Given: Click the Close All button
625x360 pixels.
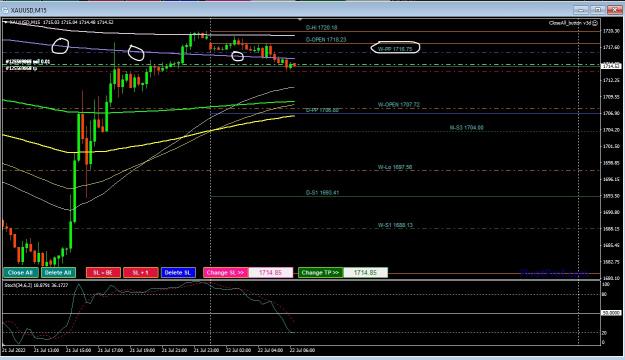Looking at the screenshot, I should click(21, 273).
